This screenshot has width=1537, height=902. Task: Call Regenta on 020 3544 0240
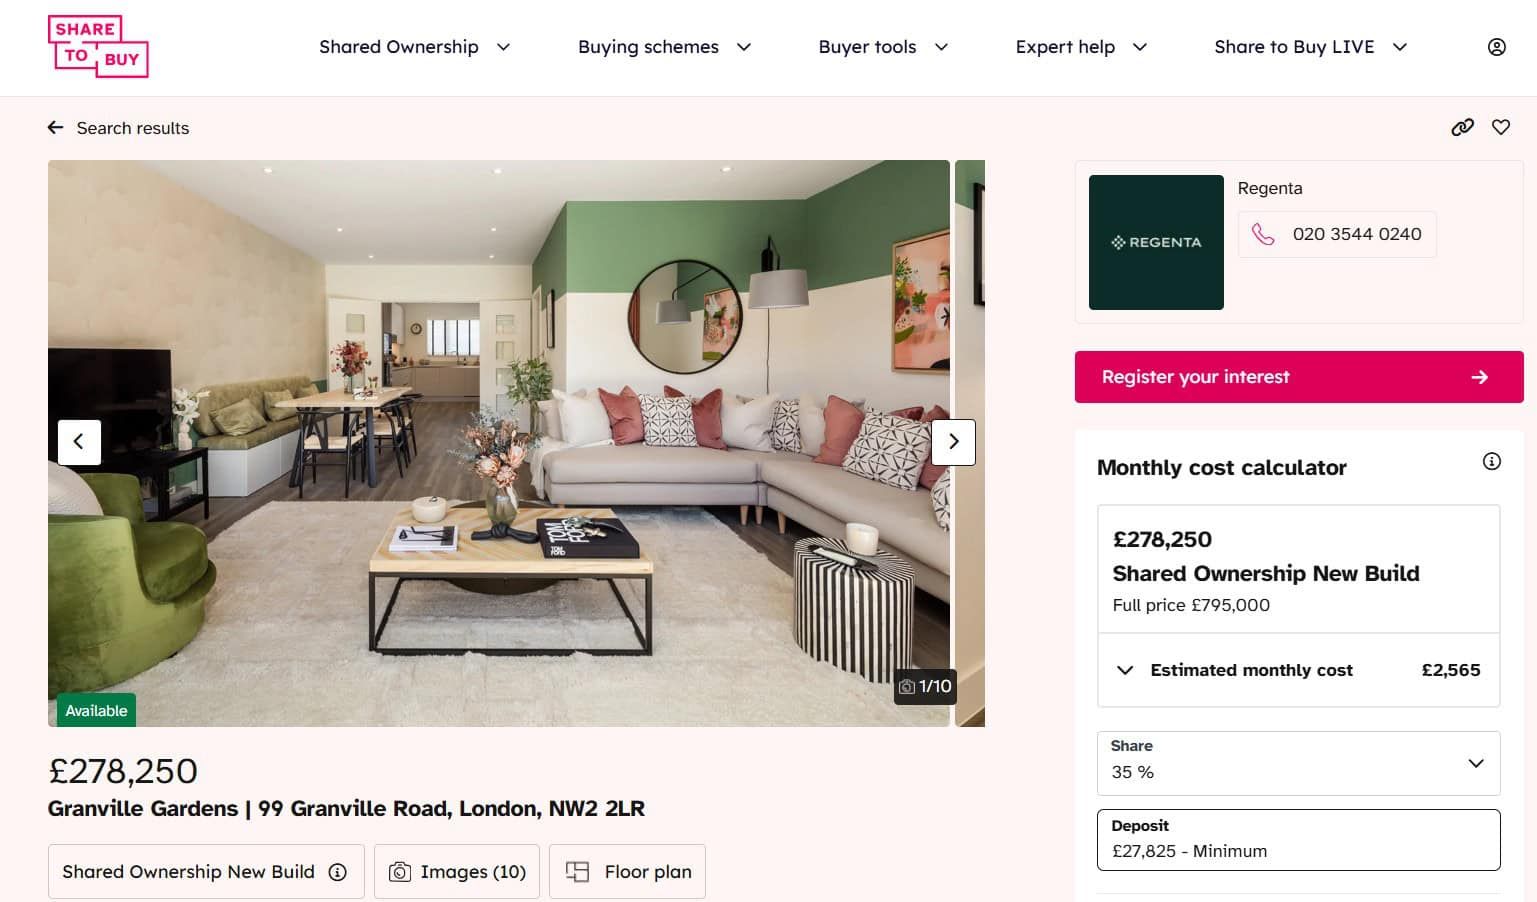tap(1337, 234)
